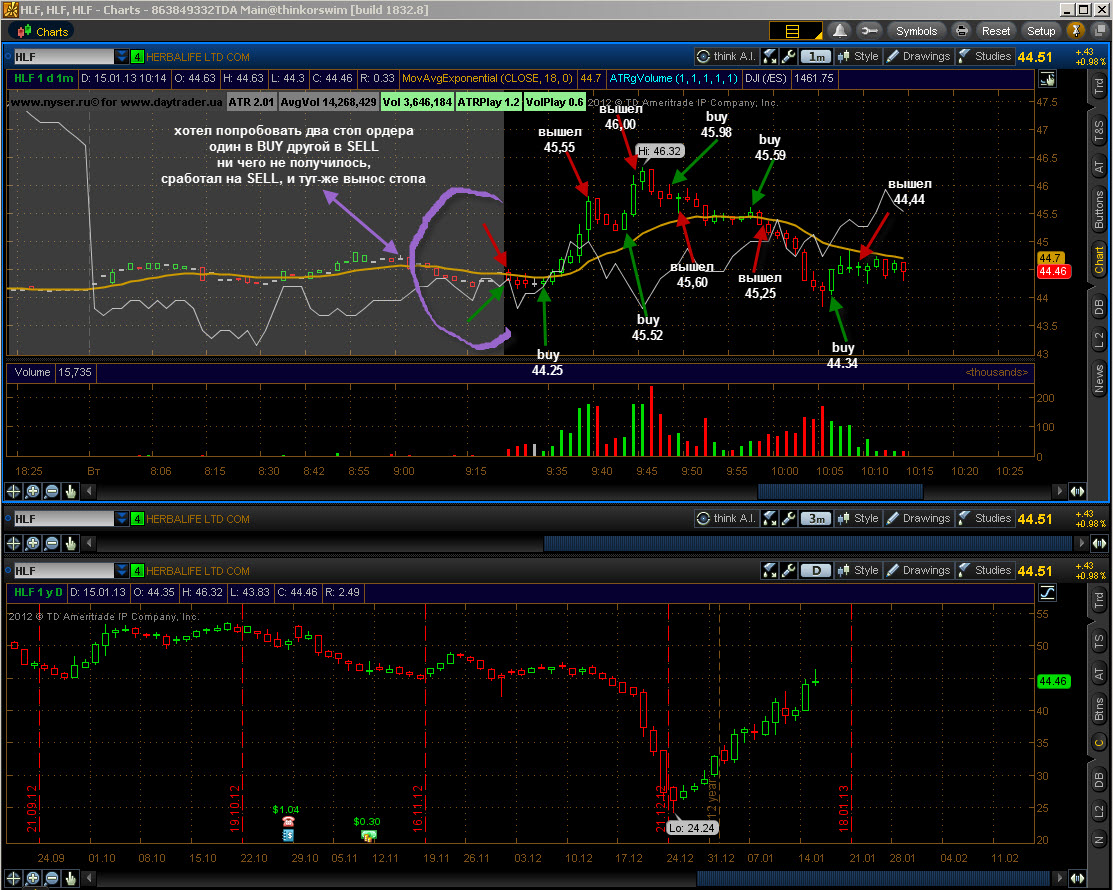1113x890 pixels.
Task: Click the printer icon in the top toolbar
Action: point(962,31)
